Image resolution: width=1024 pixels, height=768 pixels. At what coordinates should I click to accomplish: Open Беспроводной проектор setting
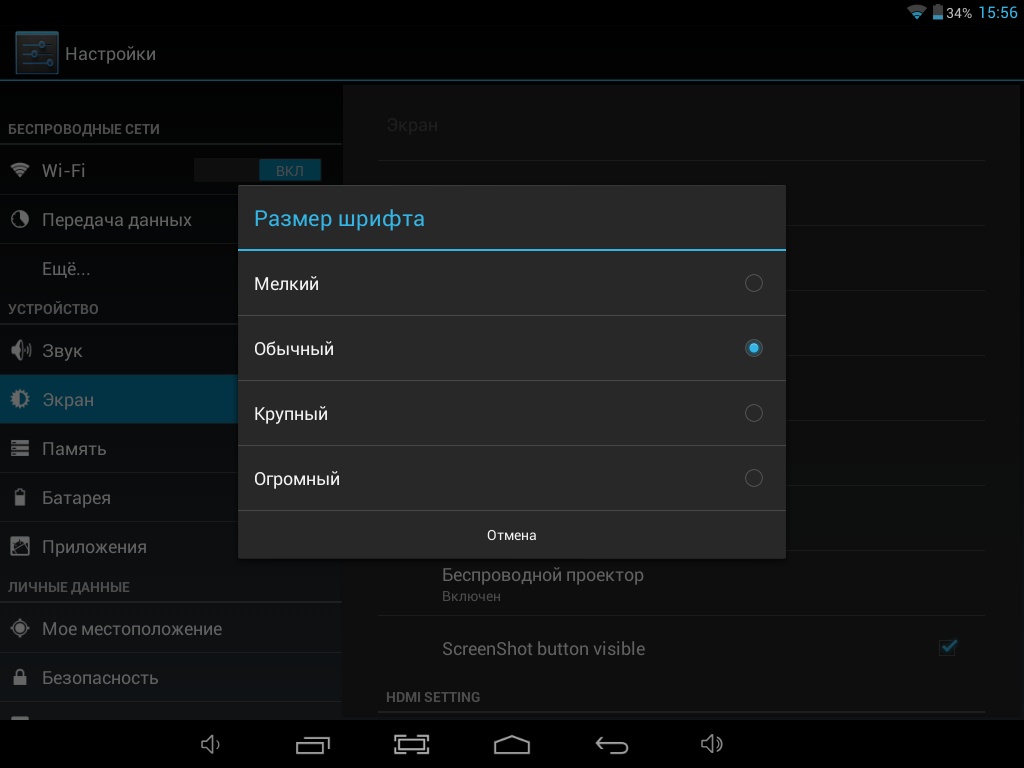coord(543,583)
